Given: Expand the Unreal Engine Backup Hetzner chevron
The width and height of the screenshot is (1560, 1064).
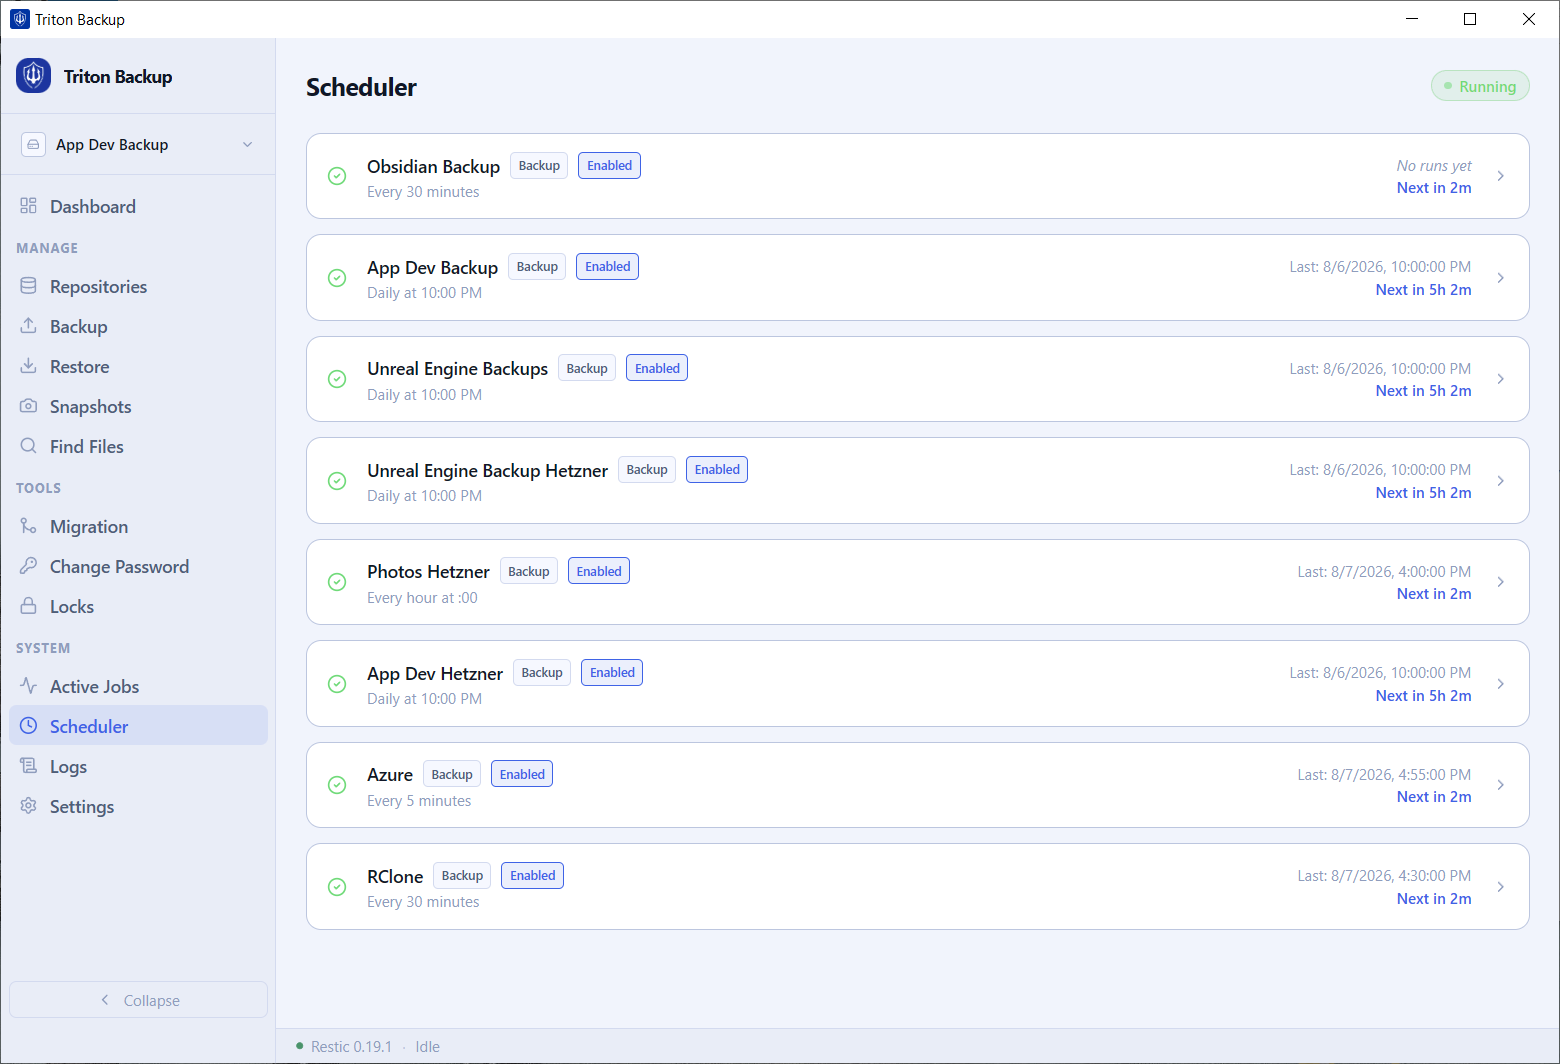Looking at the screenshot, I should (1501, 481).
